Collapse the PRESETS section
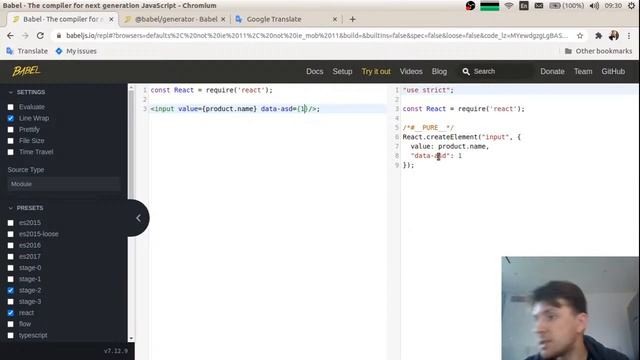 click(26, 208)
